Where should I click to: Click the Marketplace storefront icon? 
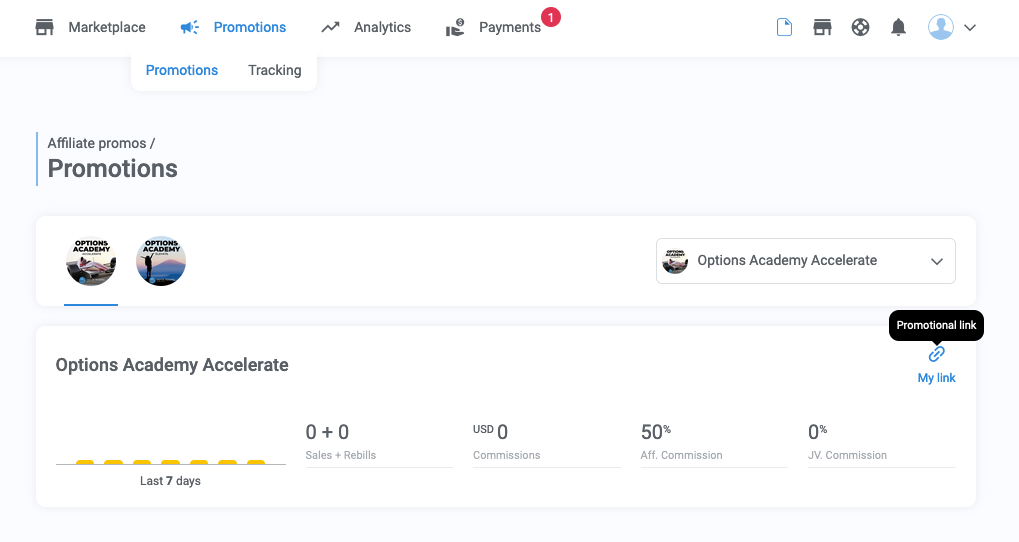pos(45,27)
